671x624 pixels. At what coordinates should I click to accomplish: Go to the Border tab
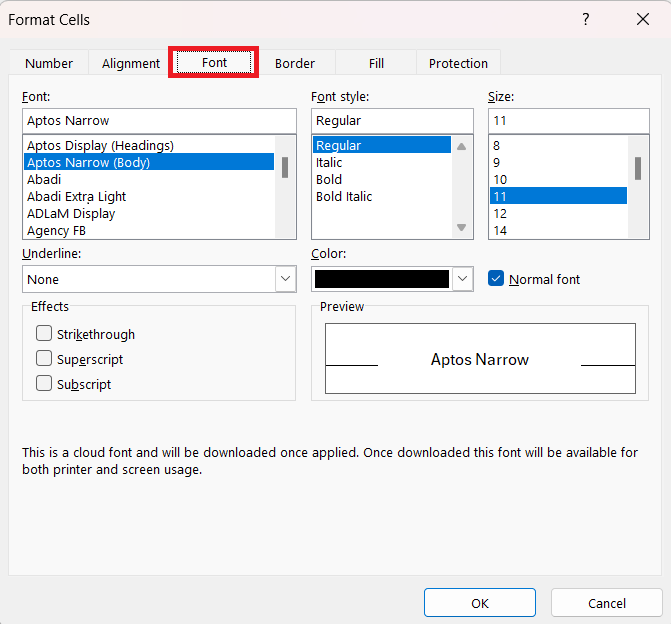pyautogui.click(x=295, y=63)
